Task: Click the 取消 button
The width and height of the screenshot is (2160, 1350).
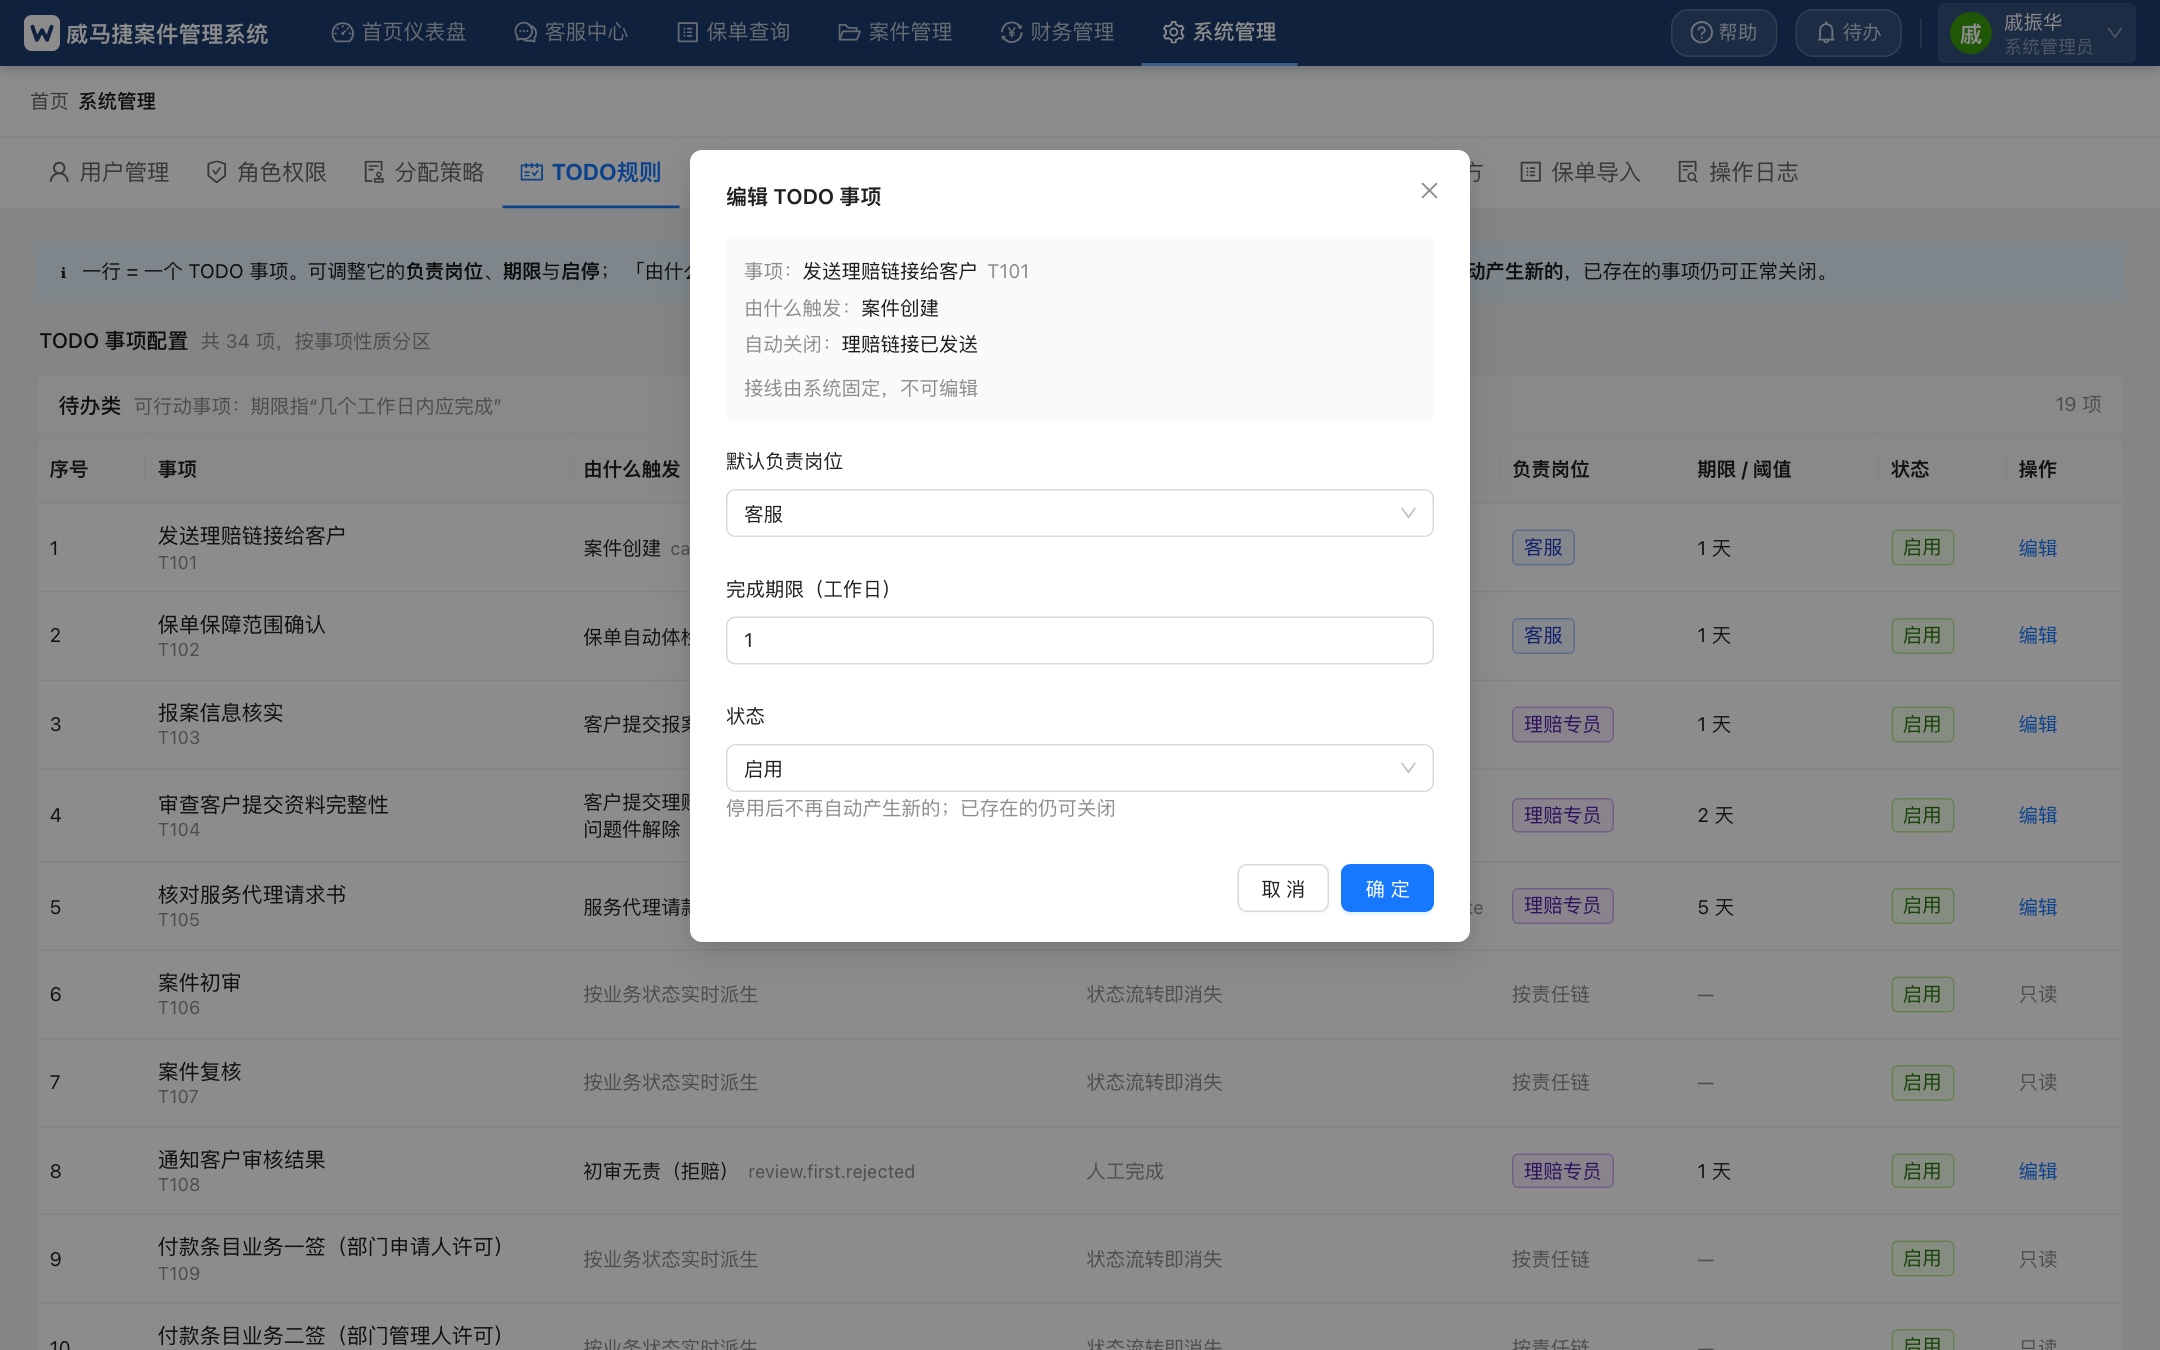Action: [x=1283, y=888]
